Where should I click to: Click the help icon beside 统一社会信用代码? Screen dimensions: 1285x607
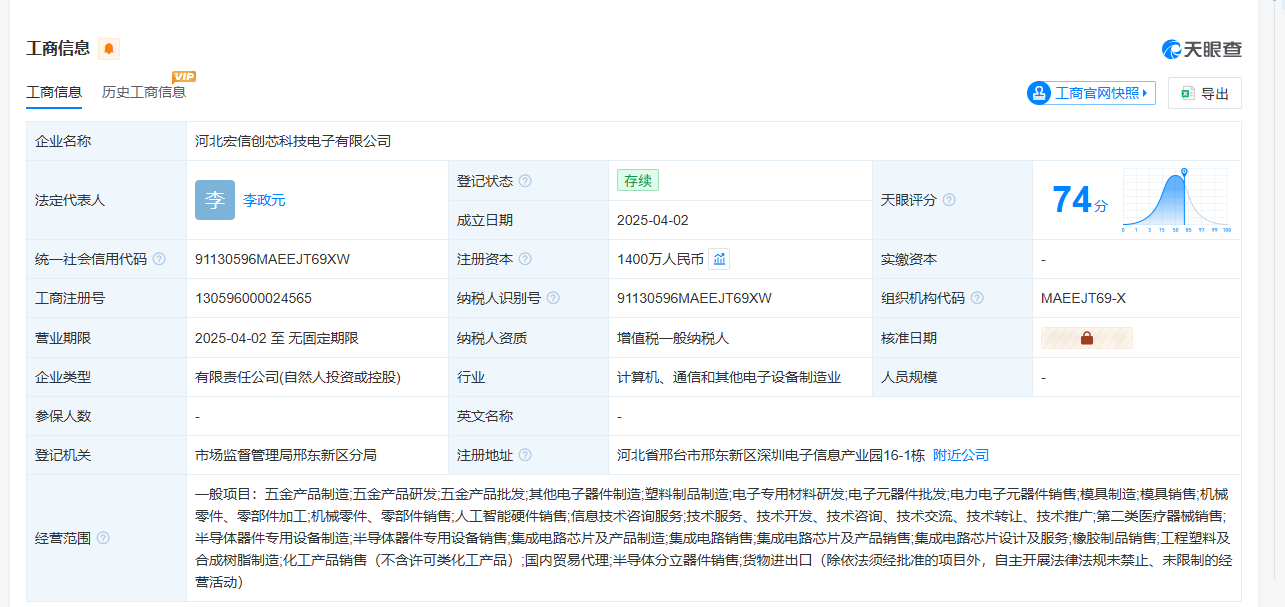[x=159, y=259]
